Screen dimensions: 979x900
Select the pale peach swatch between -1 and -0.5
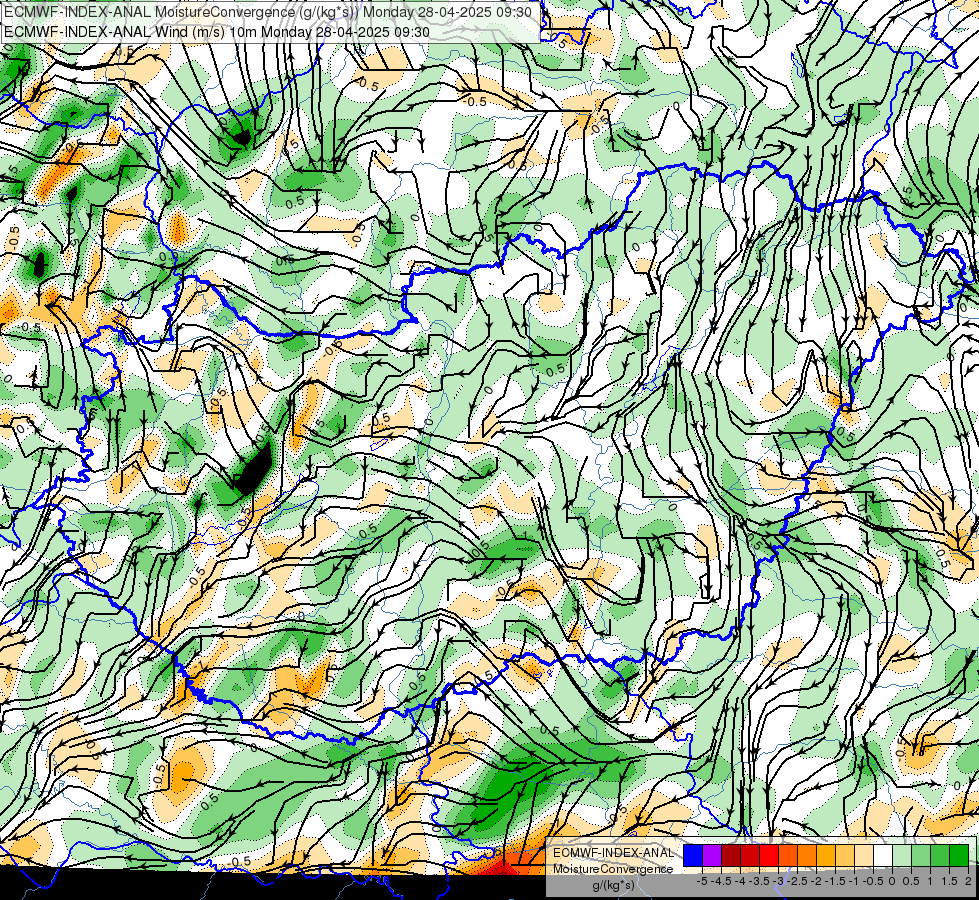point(864,855)
